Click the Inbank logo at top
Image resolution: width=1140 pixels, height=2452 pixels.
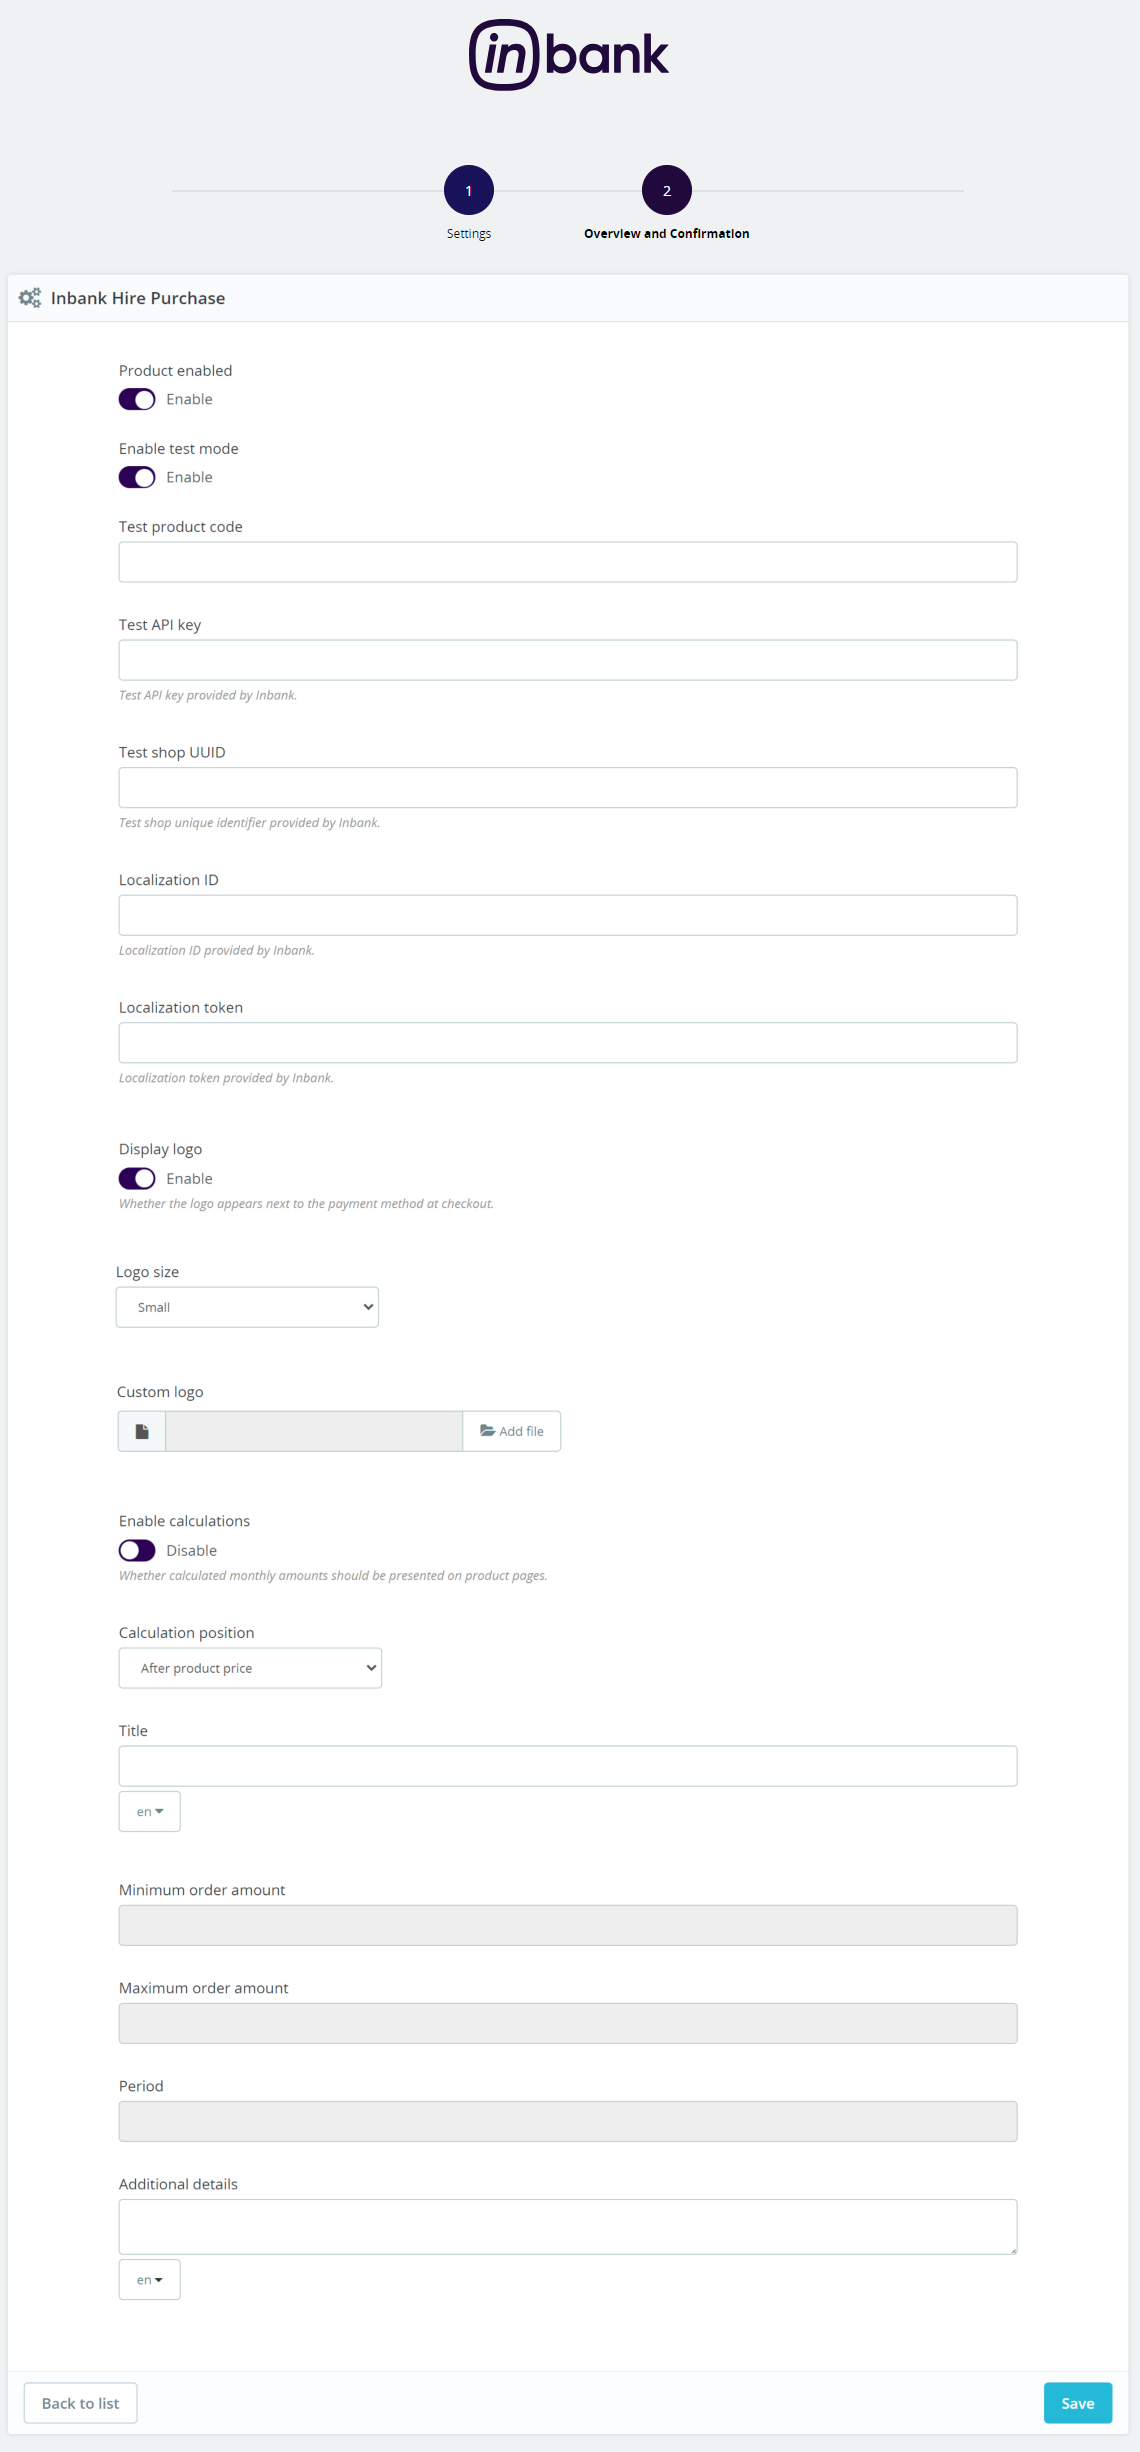tap(568, 56)
